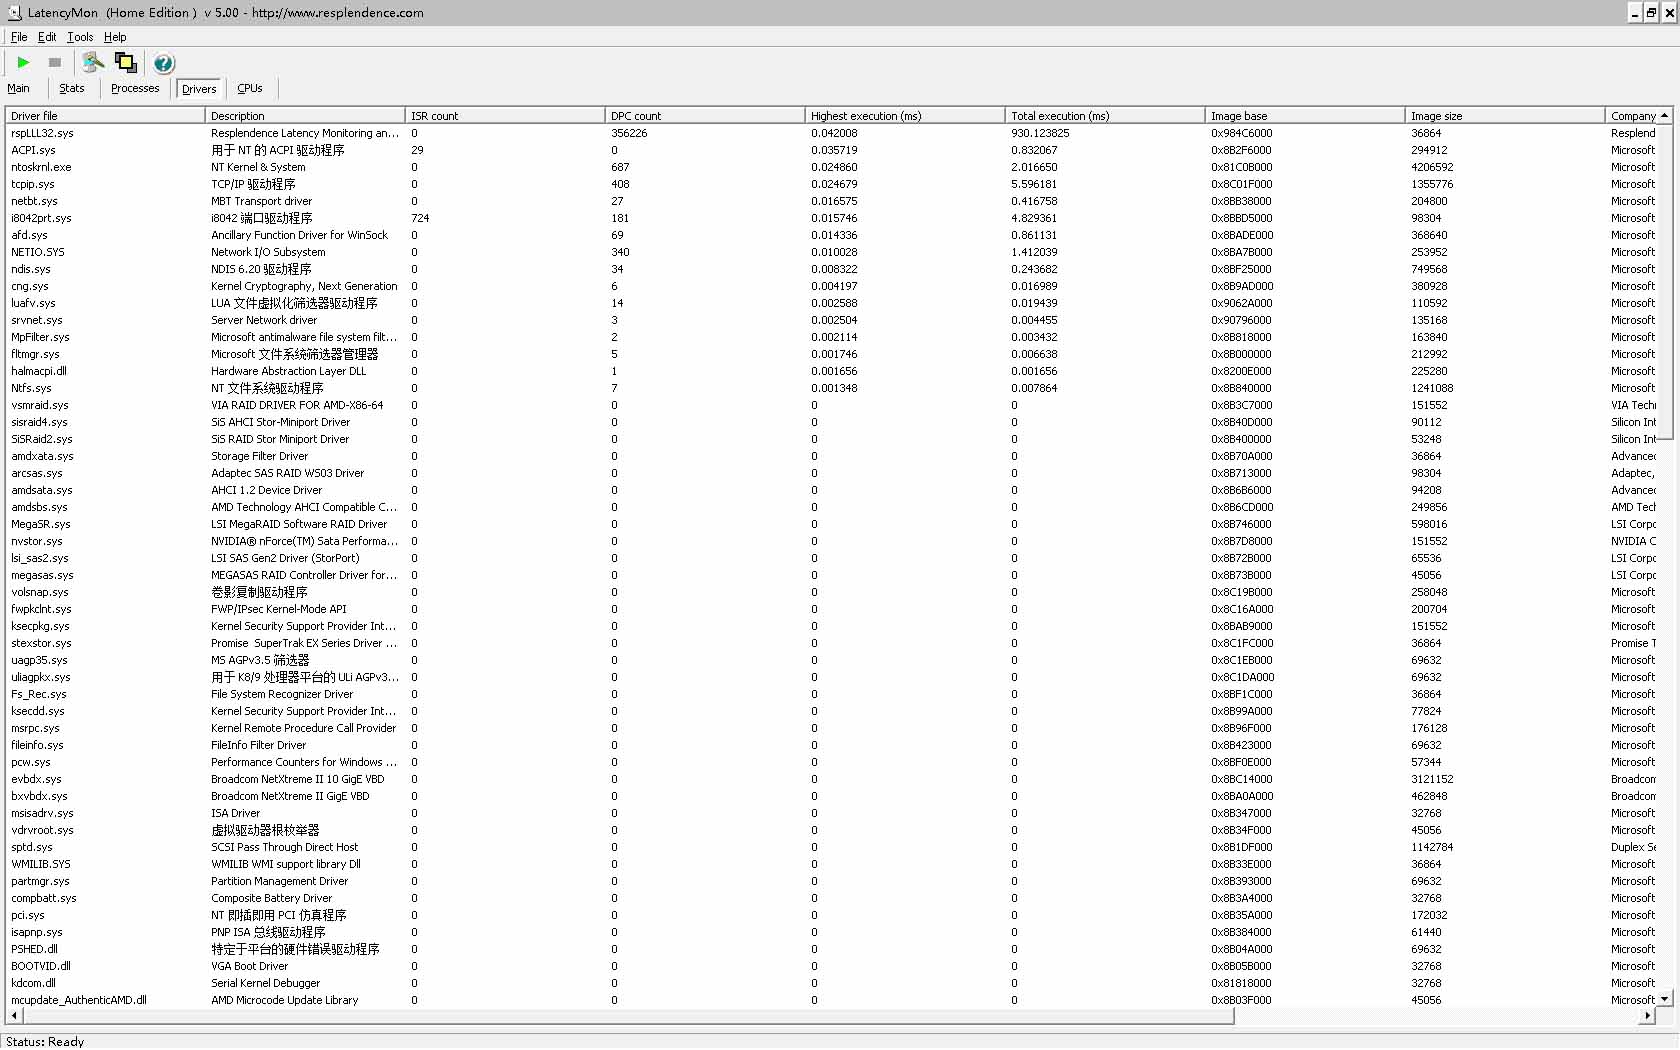Select the mcupdate_AuthenticAMD.dll row
Screen dimensions: 1680x1050
(x=831, y=1000)
